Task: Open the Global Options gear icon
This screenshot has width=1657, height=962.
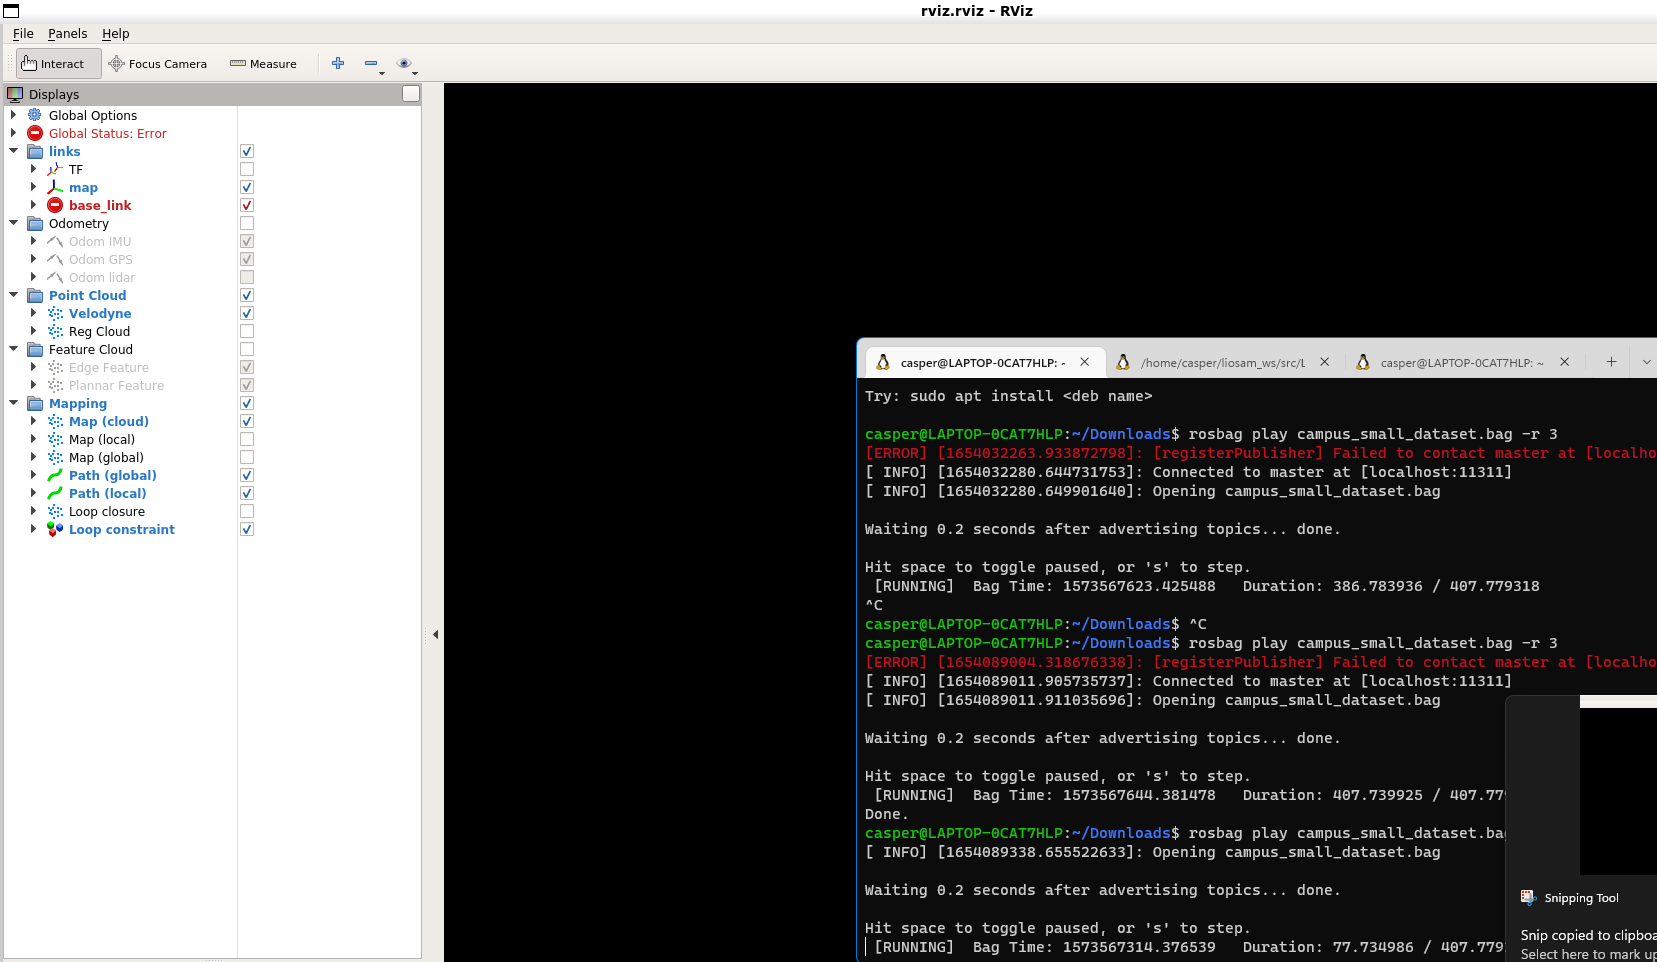Action: [x=33, y=115]
